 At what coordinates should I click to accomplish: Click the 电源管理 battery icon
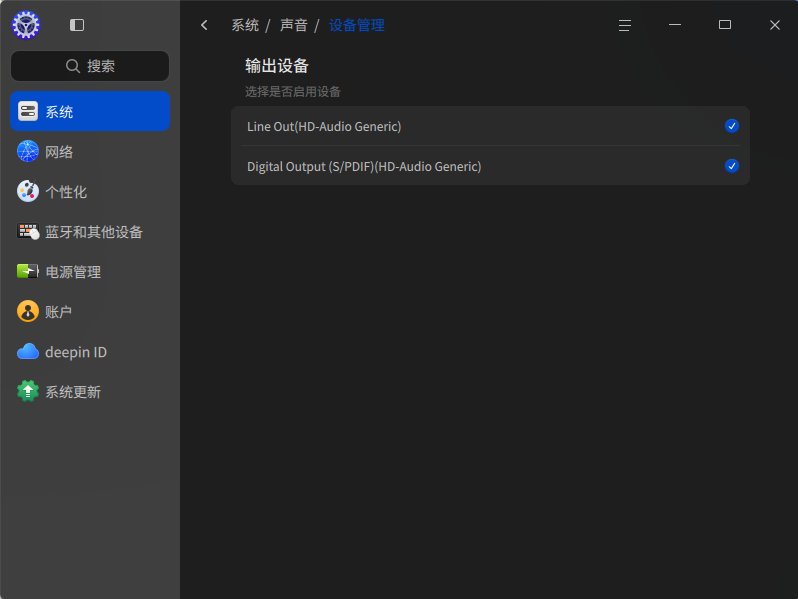(28, 271)
